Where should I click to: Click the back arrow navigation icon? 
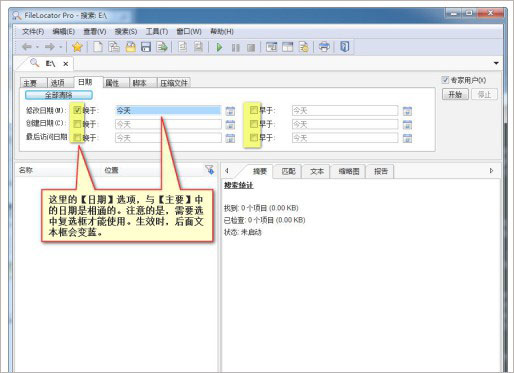[x=27, y=47]
